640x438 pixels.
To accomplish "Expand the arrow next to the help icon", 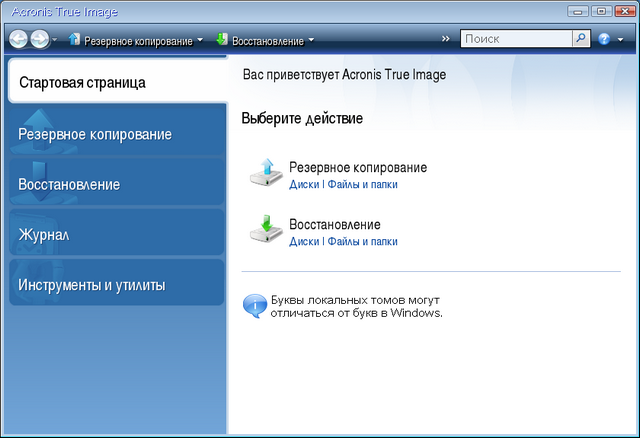I will coord(620,40).
